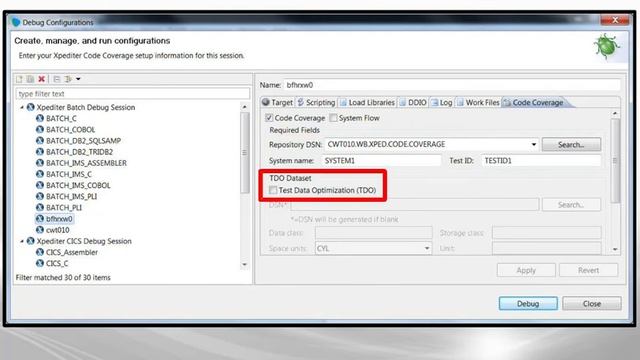
Task: Collapse the Xpediter CICS Debug Session node
Action: [22, 241]
